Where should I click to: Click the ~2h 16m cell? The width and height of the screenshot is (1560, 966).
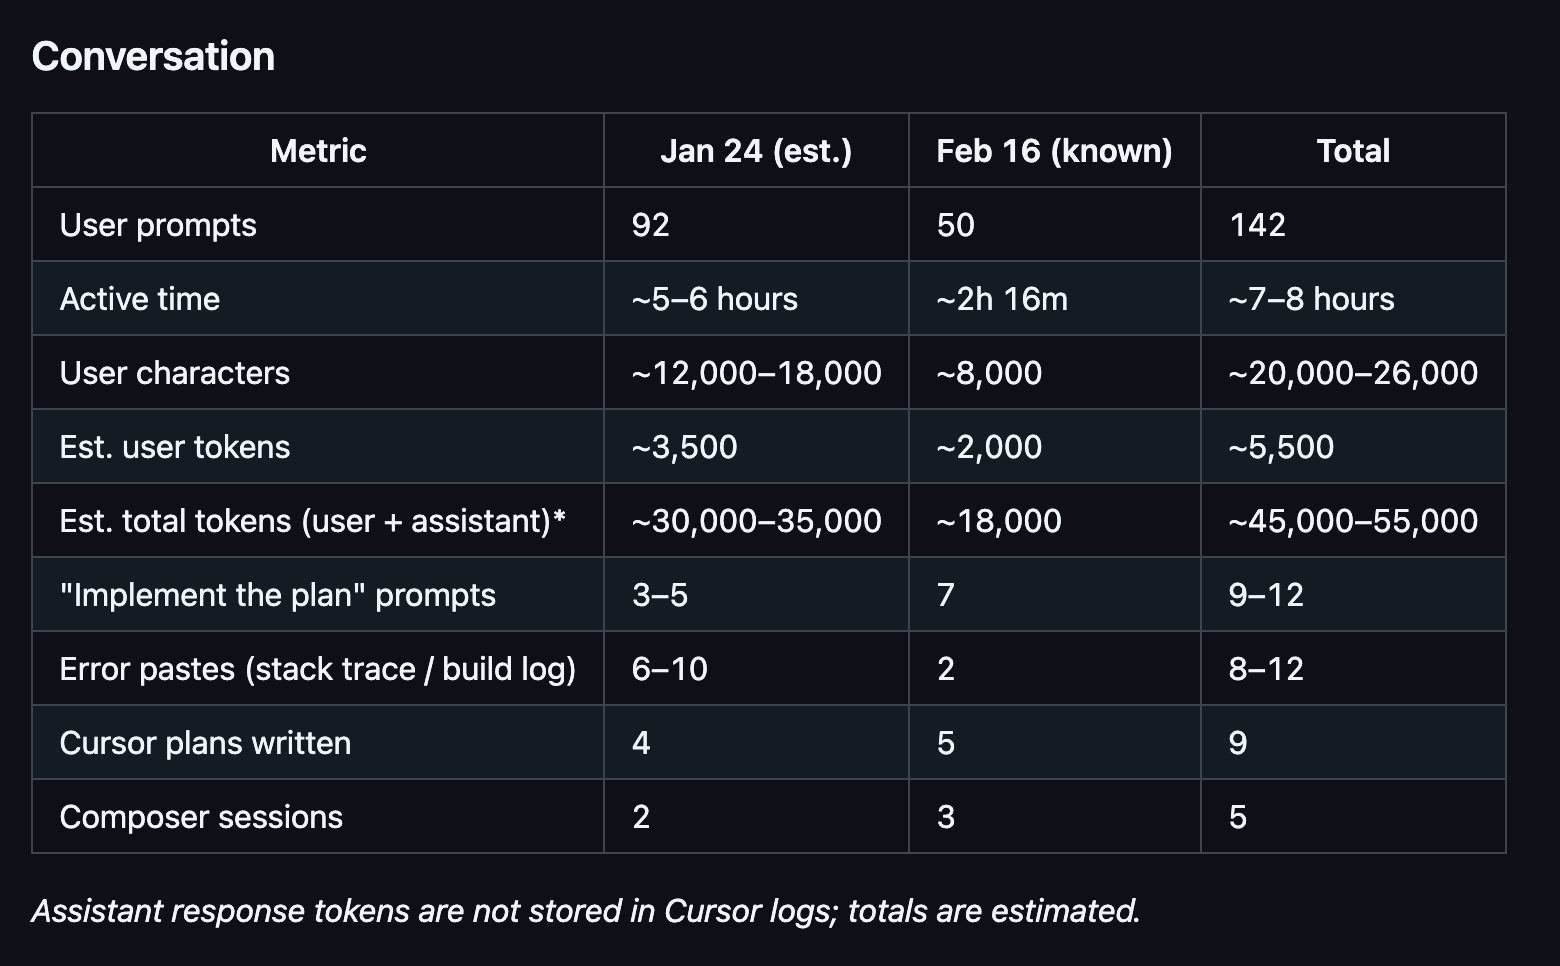[x=1002, y=299]
